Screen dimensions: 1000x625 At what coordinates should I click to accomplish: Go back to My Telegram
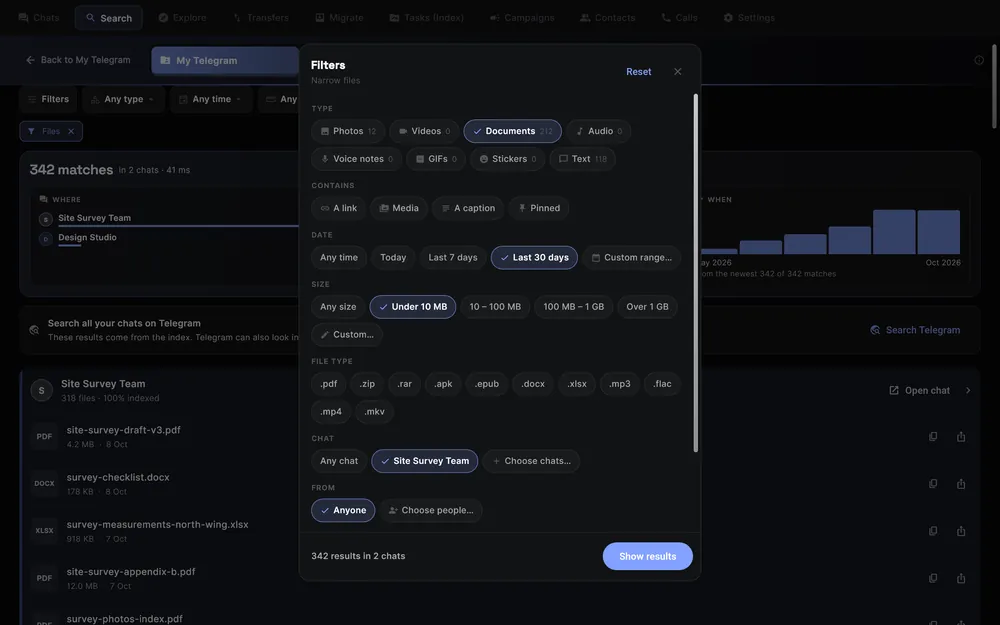pos(78,60)
